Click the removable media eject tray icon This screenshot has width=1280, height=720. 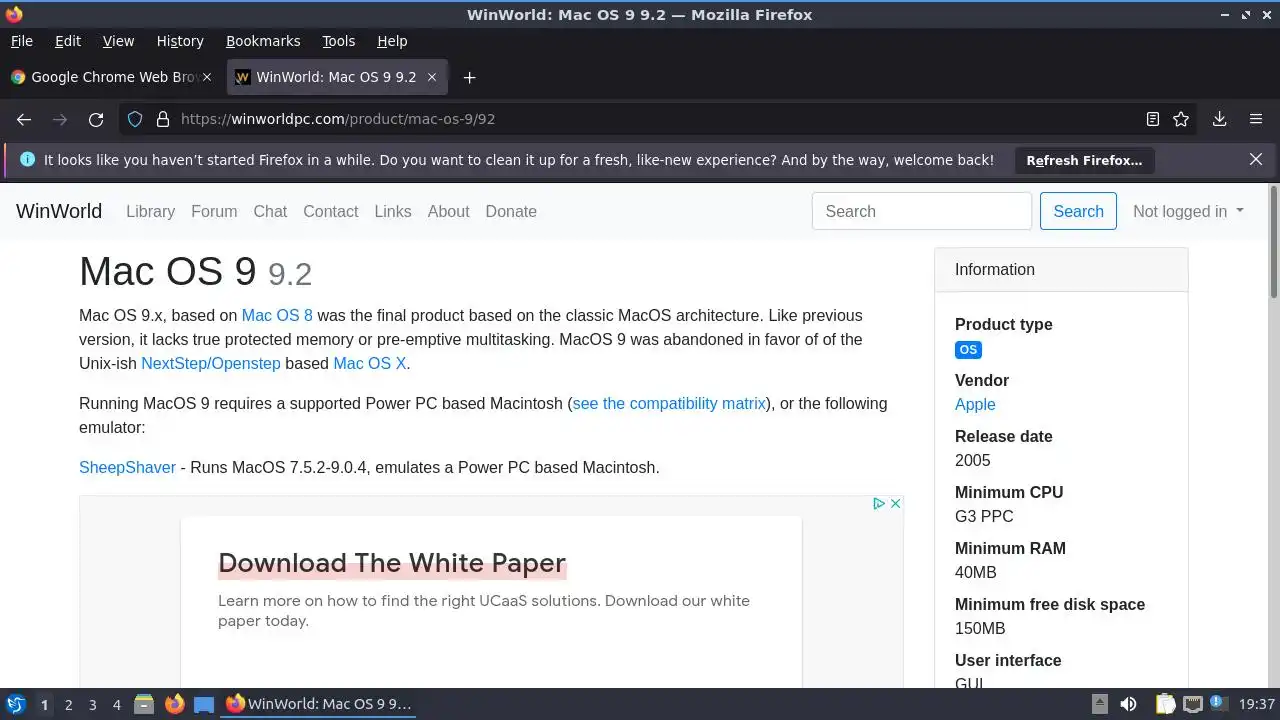tap(1099, 704)
